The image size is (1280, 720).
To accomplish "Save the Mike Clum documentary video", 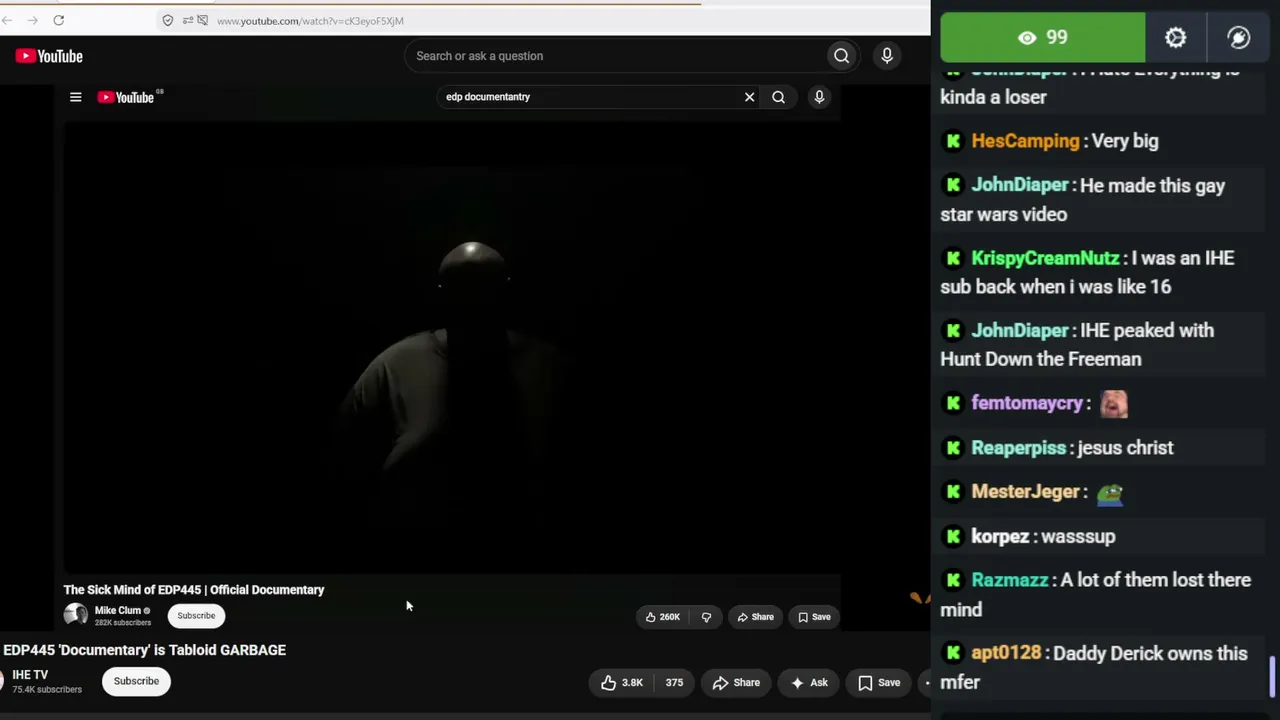I will point(814,617).
